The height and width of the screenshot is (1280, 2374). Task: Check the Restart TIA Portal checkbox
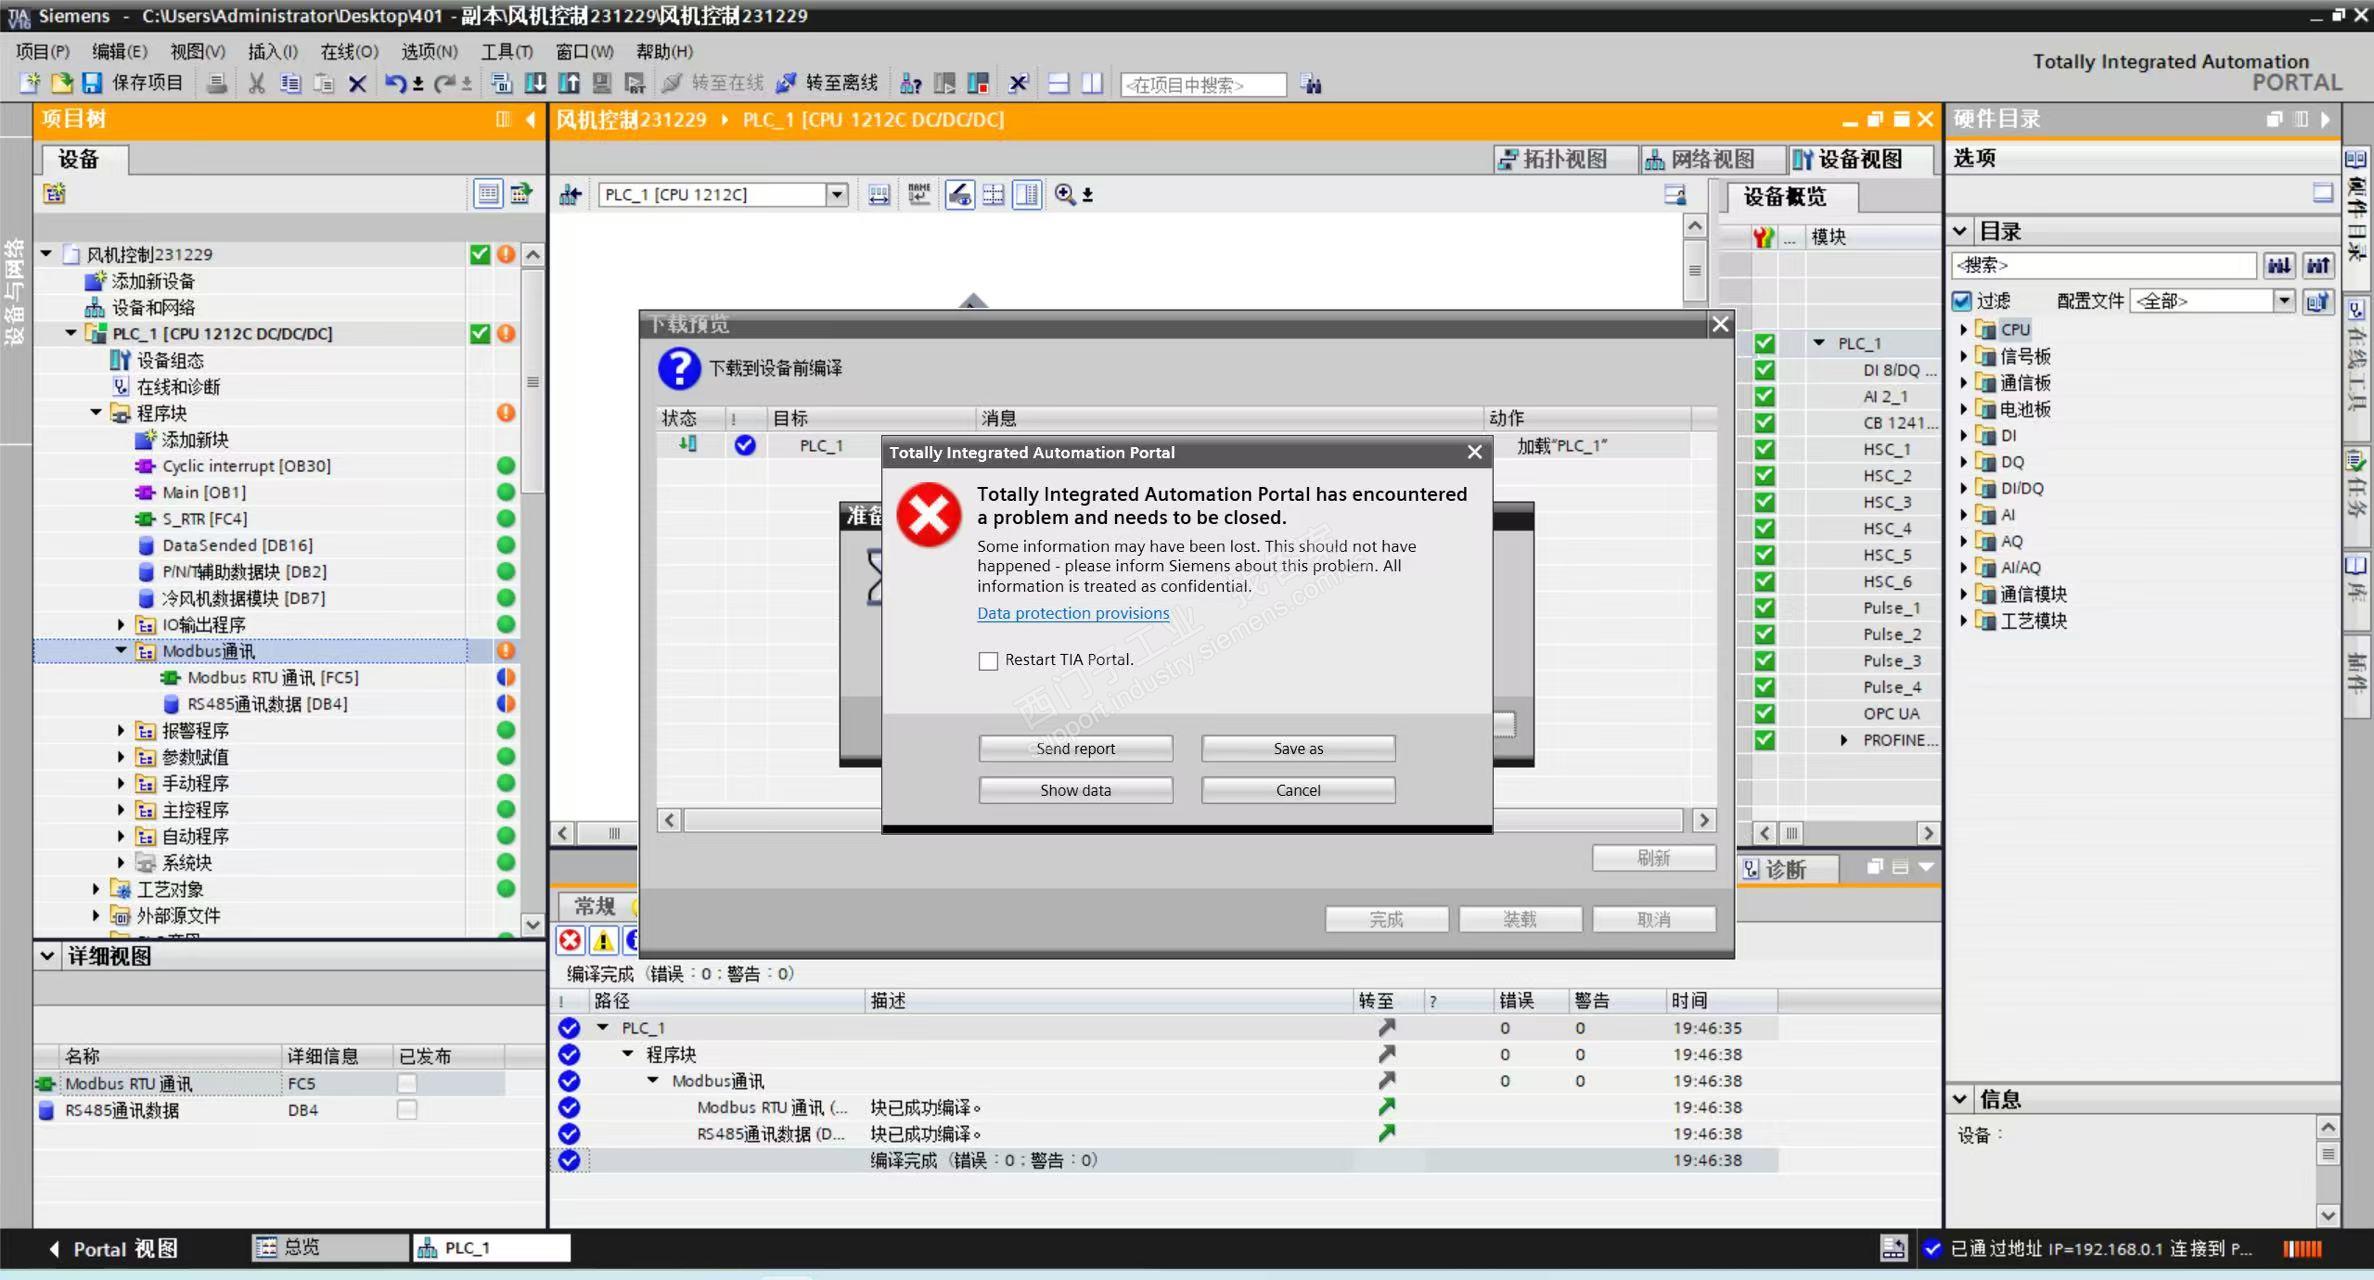988,661
